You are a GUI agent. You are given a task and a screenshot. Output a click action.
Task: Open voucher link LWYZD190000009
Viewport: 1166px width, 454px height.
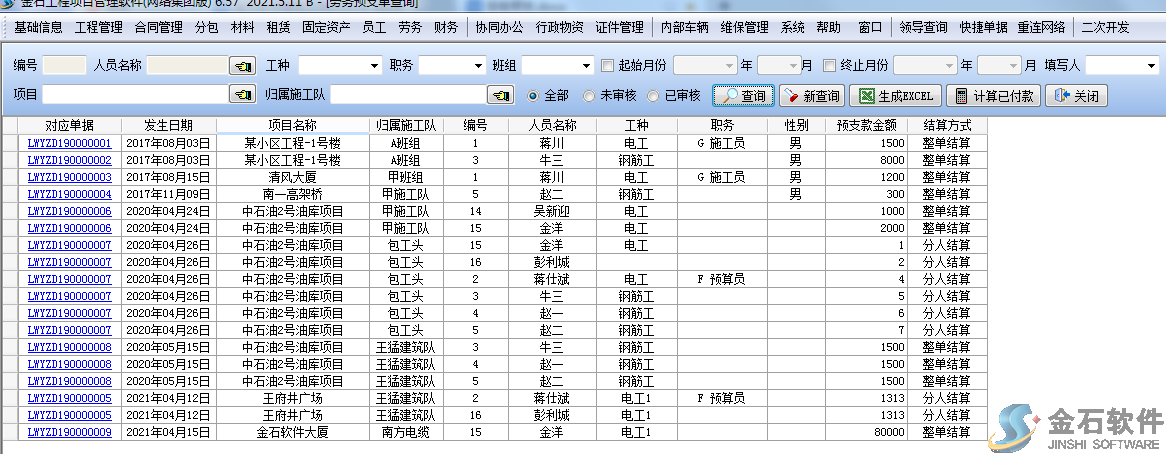[69, 432]
